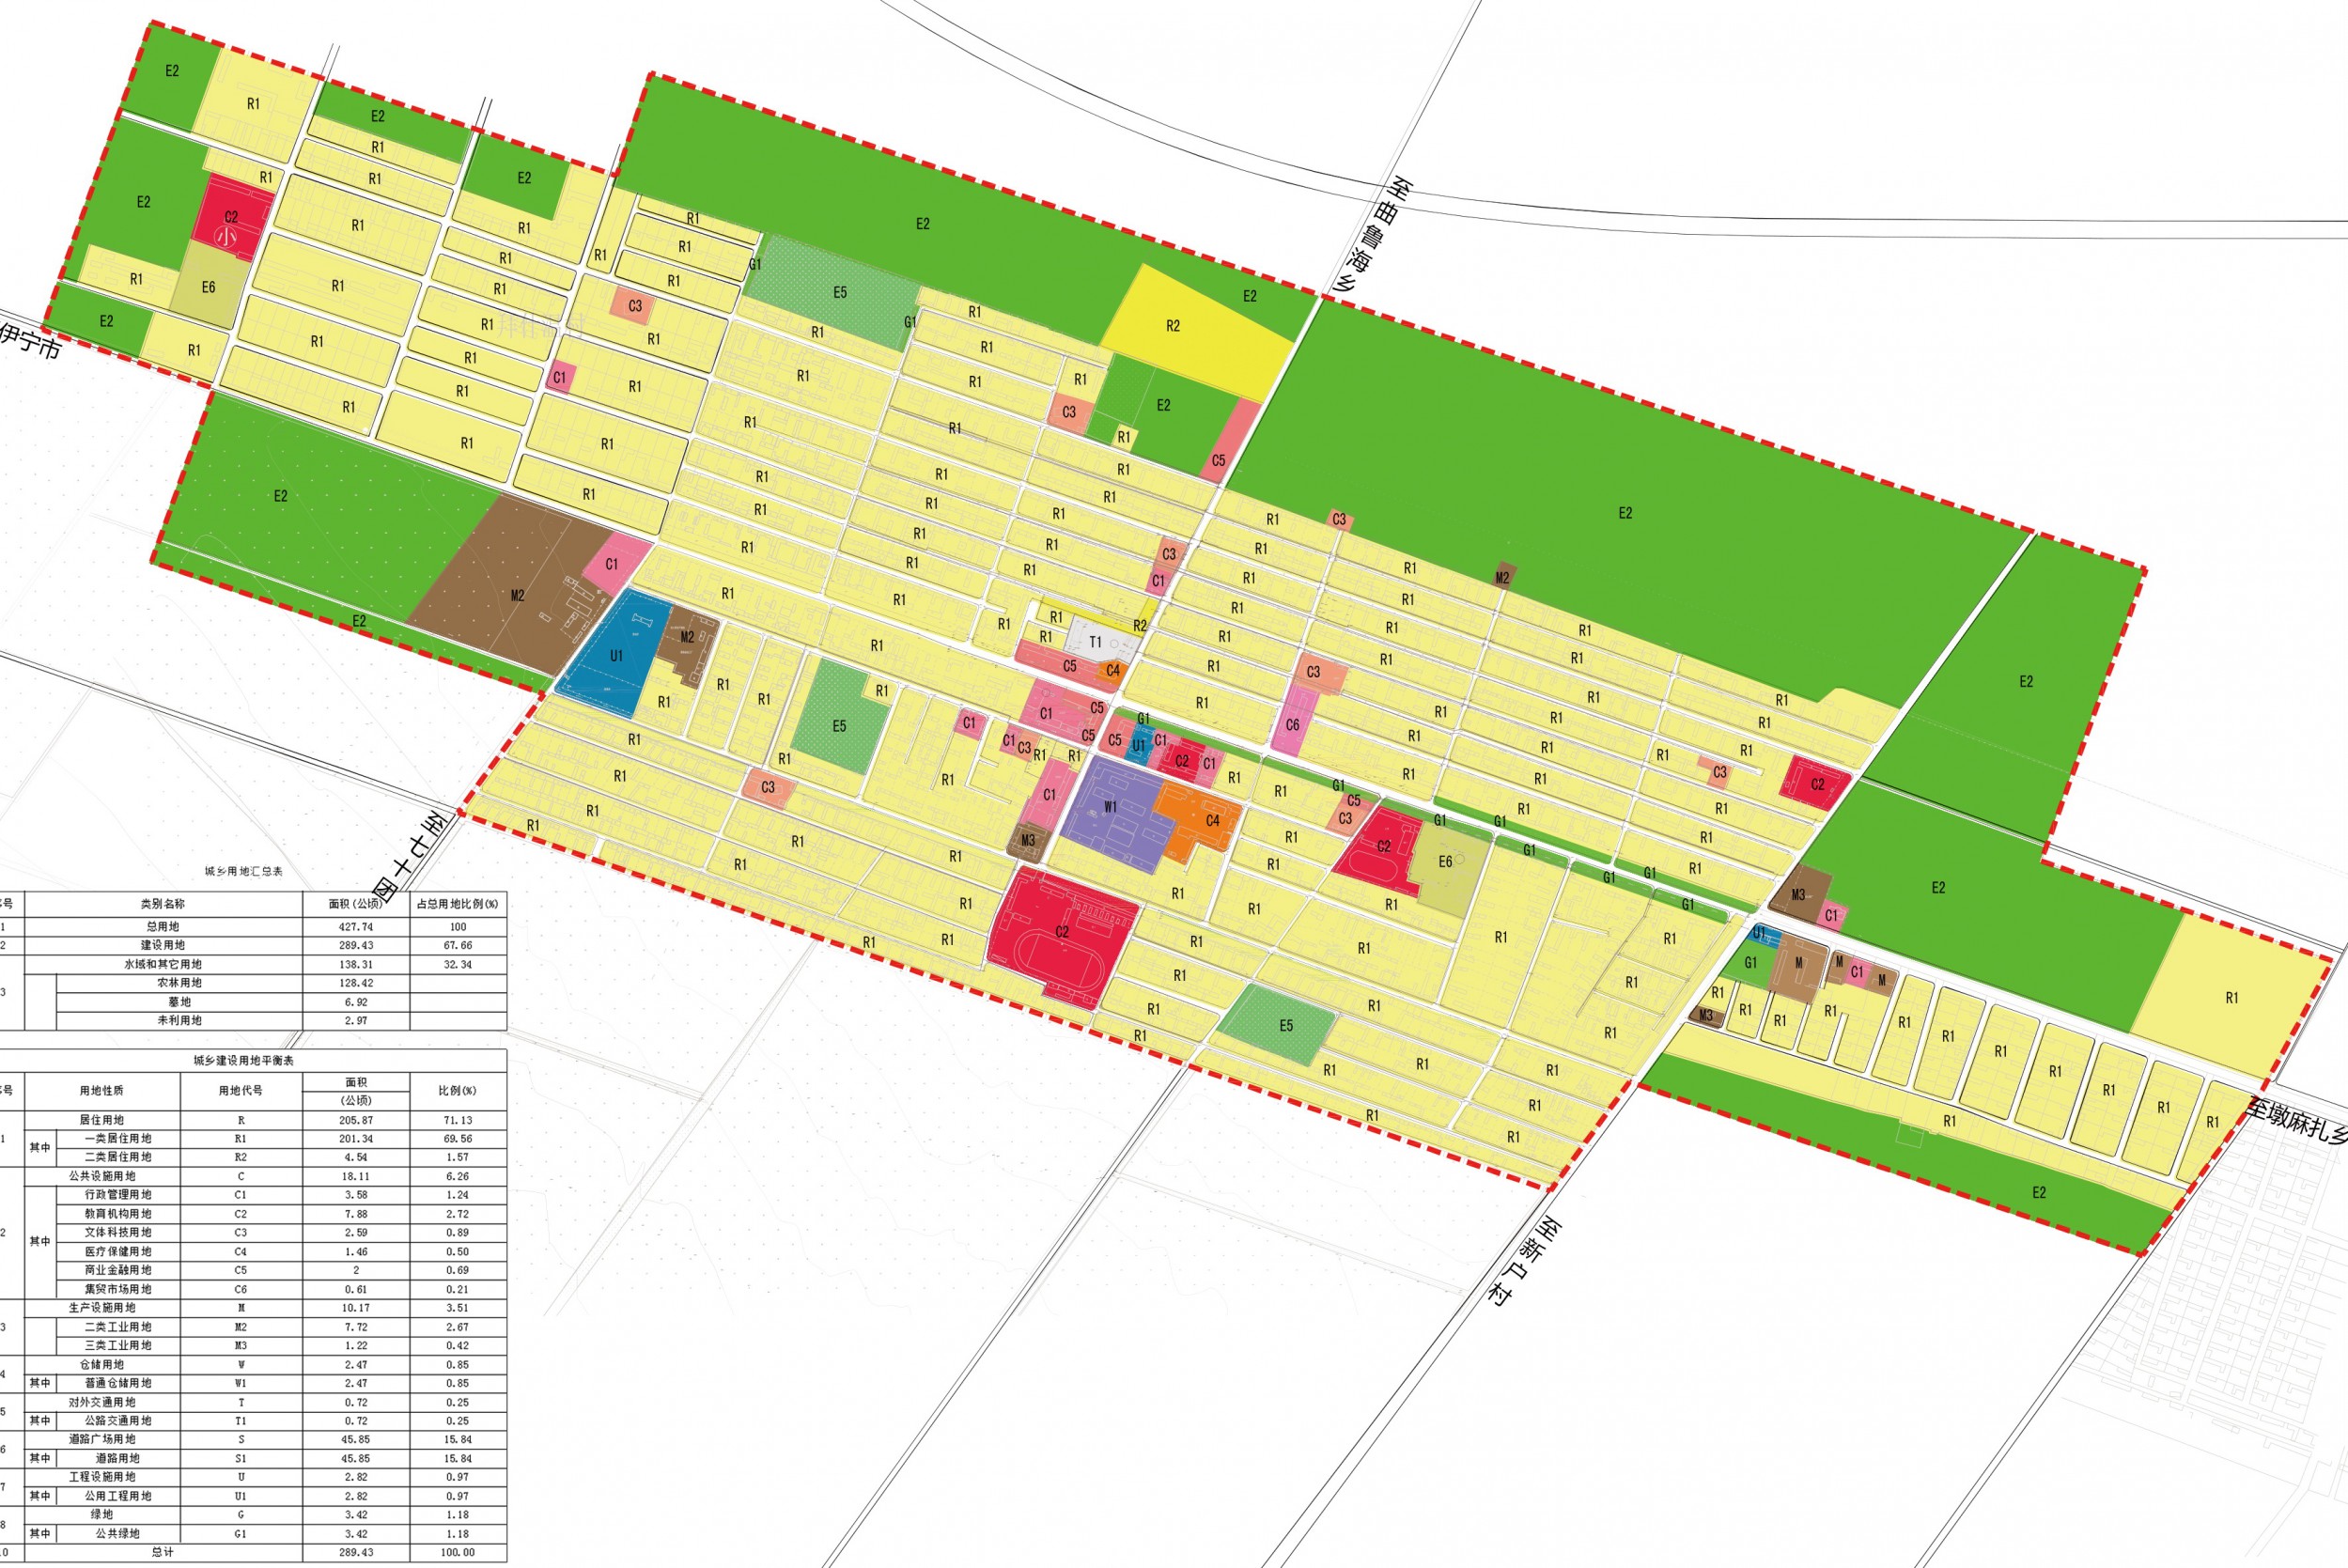Screen dimensions: 2348x1568
Task: Click the C6 label on the pink market parcel
Action: tap(1292, 725)
